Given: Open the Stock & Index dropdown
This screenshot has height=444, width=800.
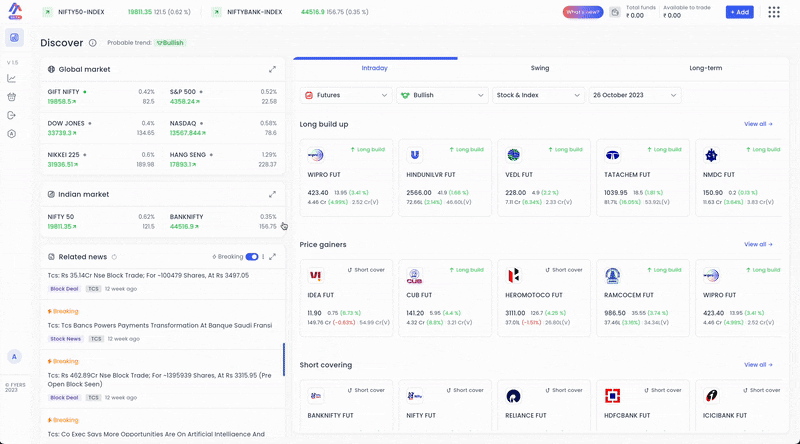Looking at the screenshot, I should tap(538, 95).
